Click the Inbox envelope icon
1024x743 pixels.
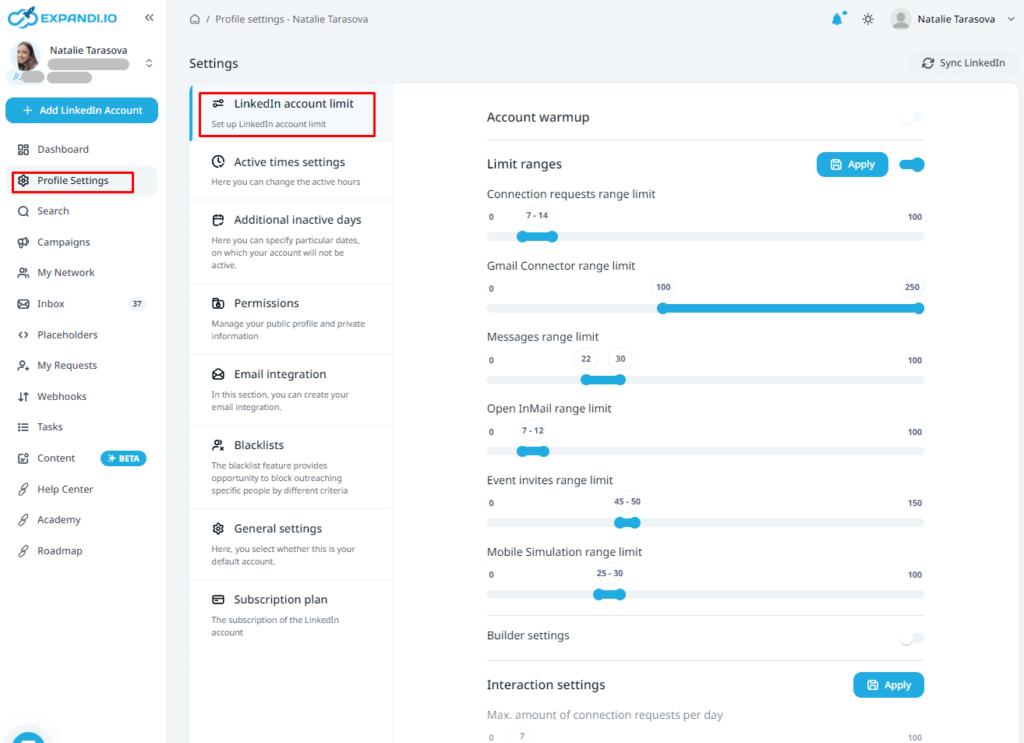pyautogui.click(x=23, y=304)
